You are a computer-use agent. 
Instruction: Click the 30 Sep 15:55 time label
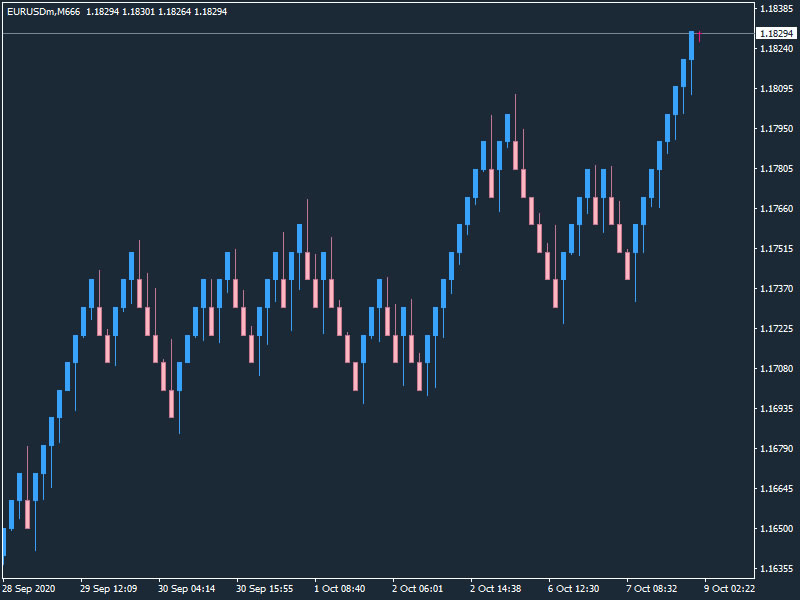[x=264, y=589]
